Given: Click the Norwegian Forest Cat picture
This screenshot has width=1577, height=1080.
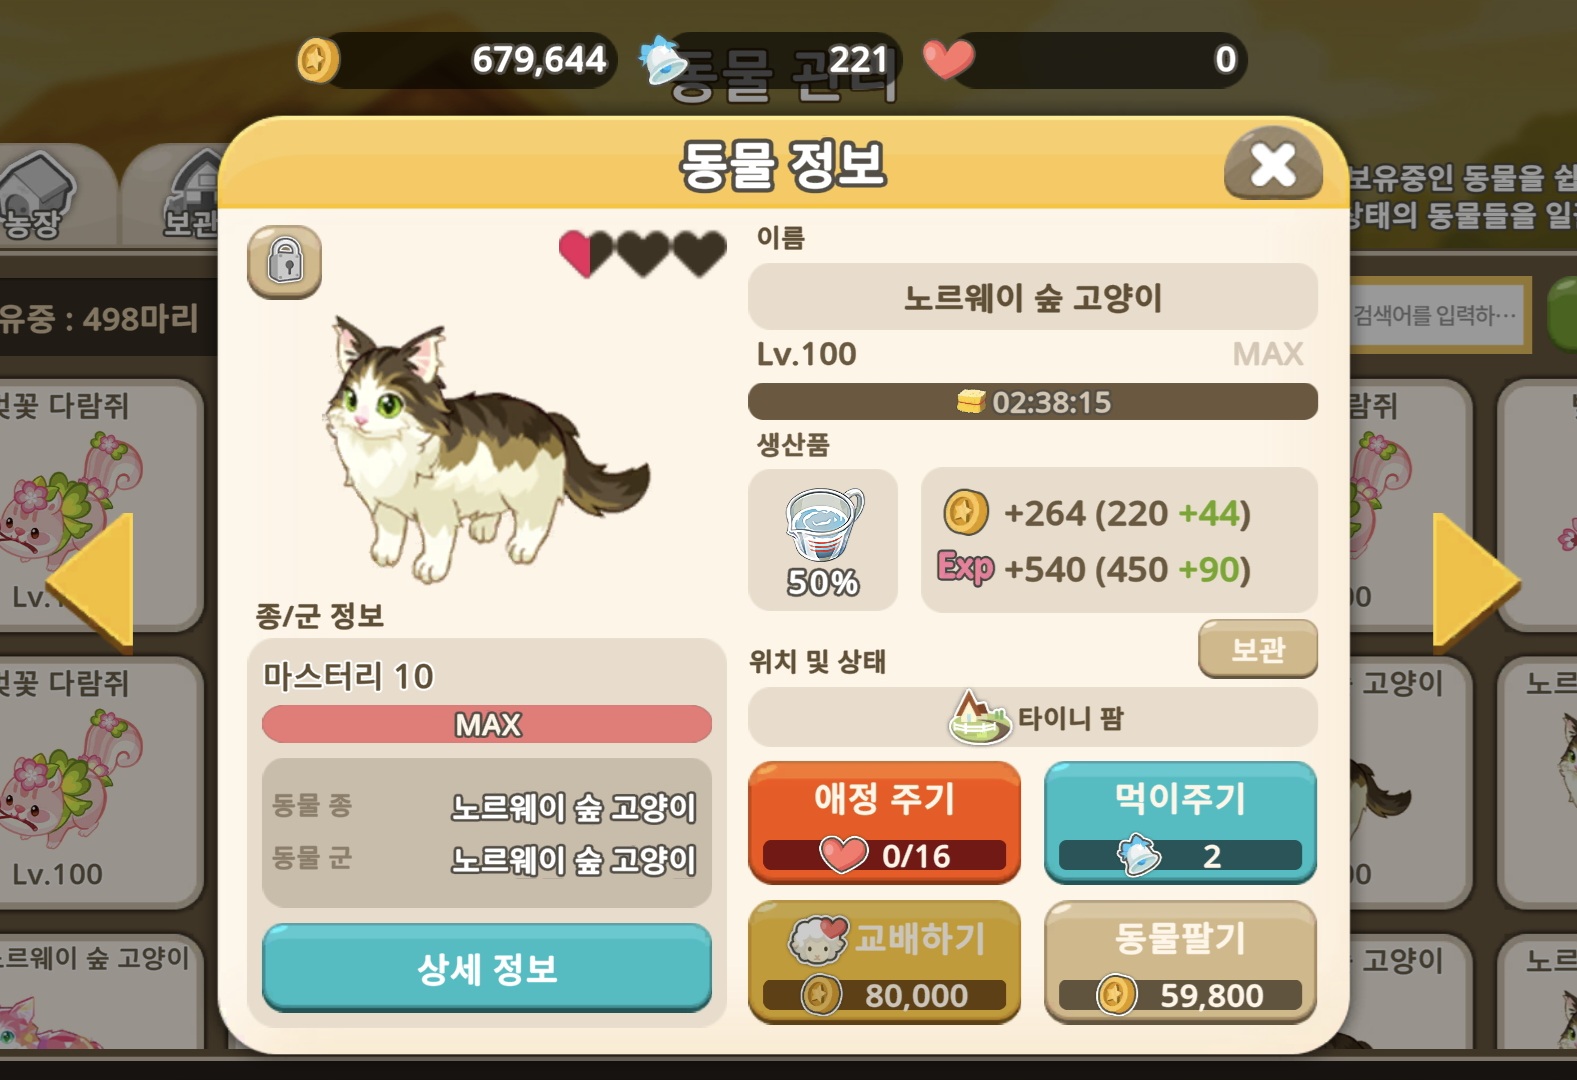Looking at the screenshot, I should pos(485,450).
